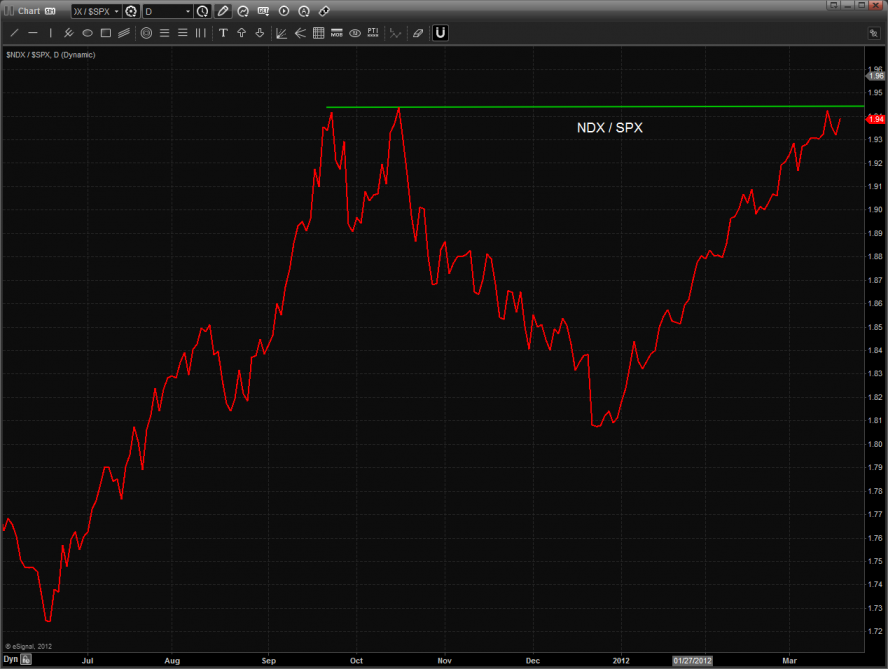
Task: Click the 01/27/2012 date marker
Action: click(692, 660)
